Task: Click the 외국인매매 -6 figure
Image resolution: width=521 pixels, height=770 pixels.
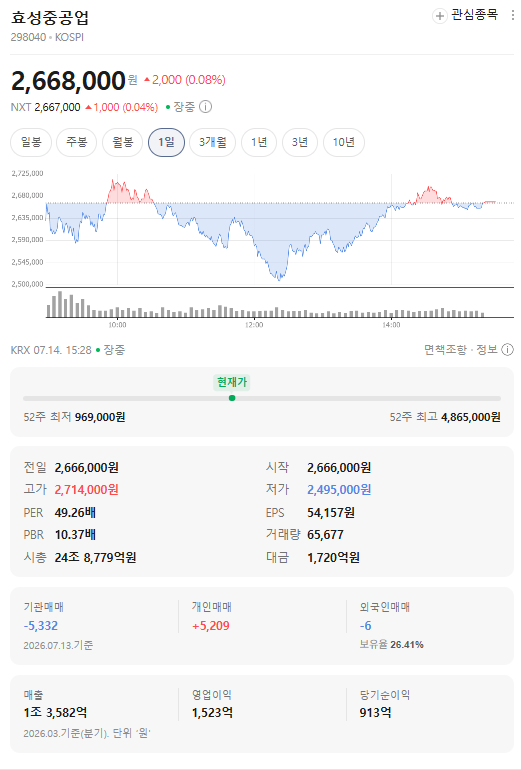Action: pos(365,626)
